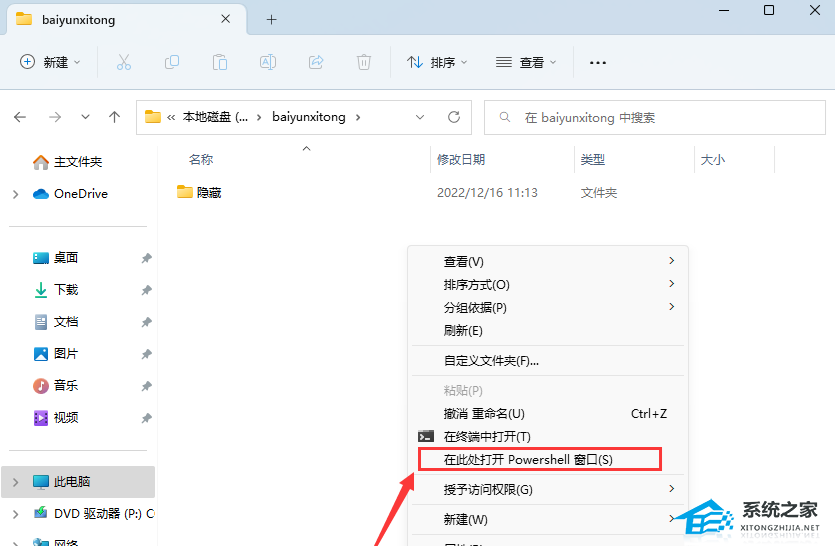Click the Rename icon in toolbar

tap(268, 62)
